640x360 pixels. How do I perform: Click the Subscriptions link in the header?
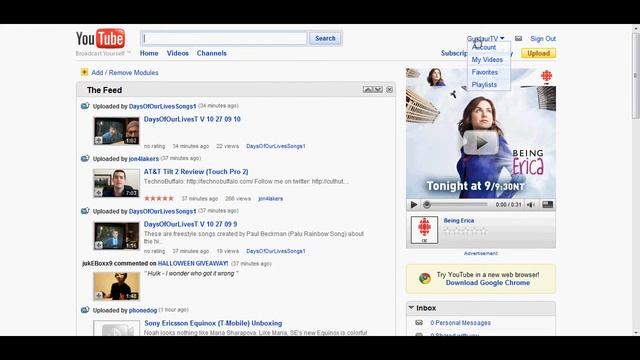(454, 53)
